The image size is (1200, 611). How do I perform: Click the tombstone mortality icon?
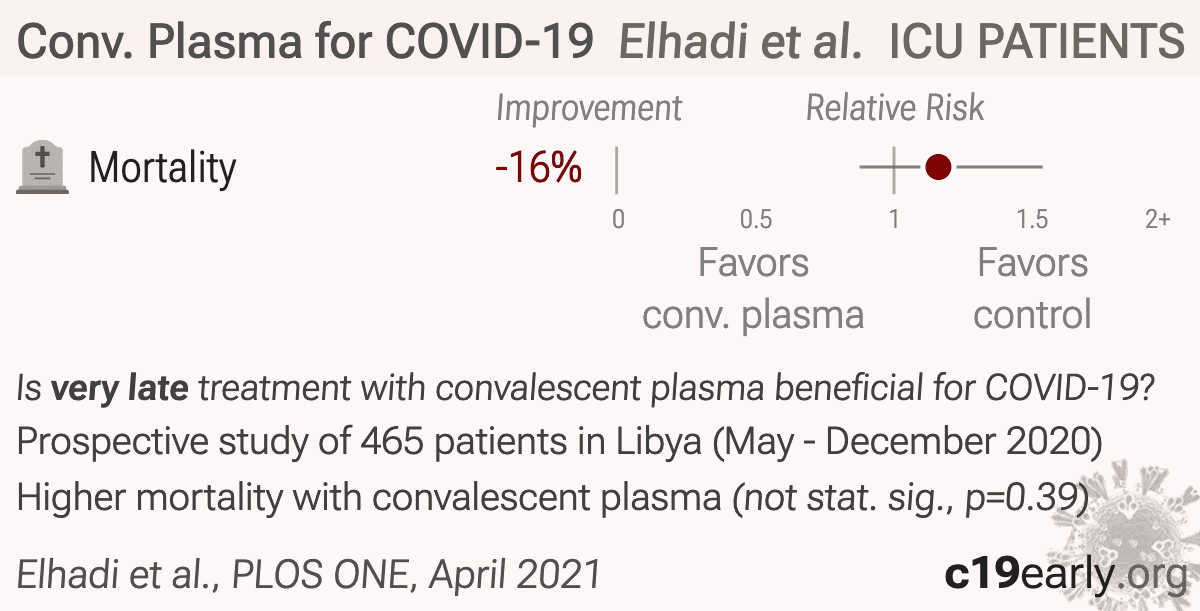pos(44,168)
